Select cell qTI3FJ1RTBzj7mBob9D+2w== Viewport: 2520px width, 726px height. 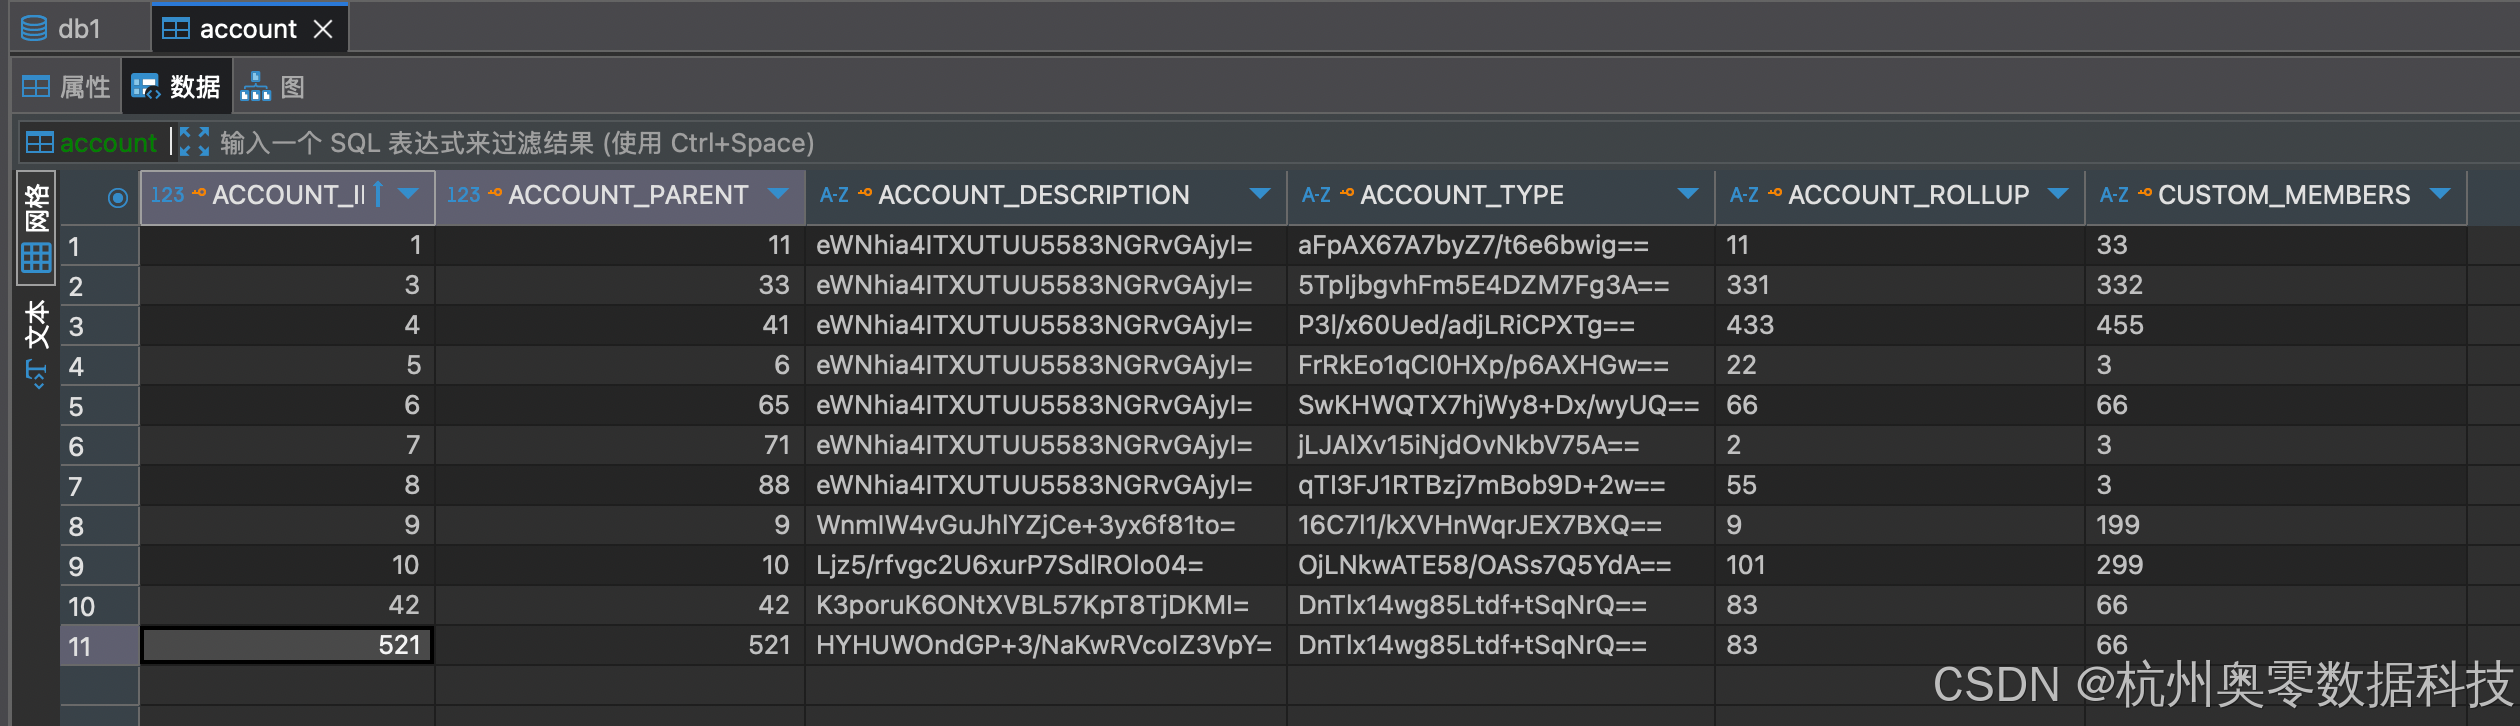1501,485
